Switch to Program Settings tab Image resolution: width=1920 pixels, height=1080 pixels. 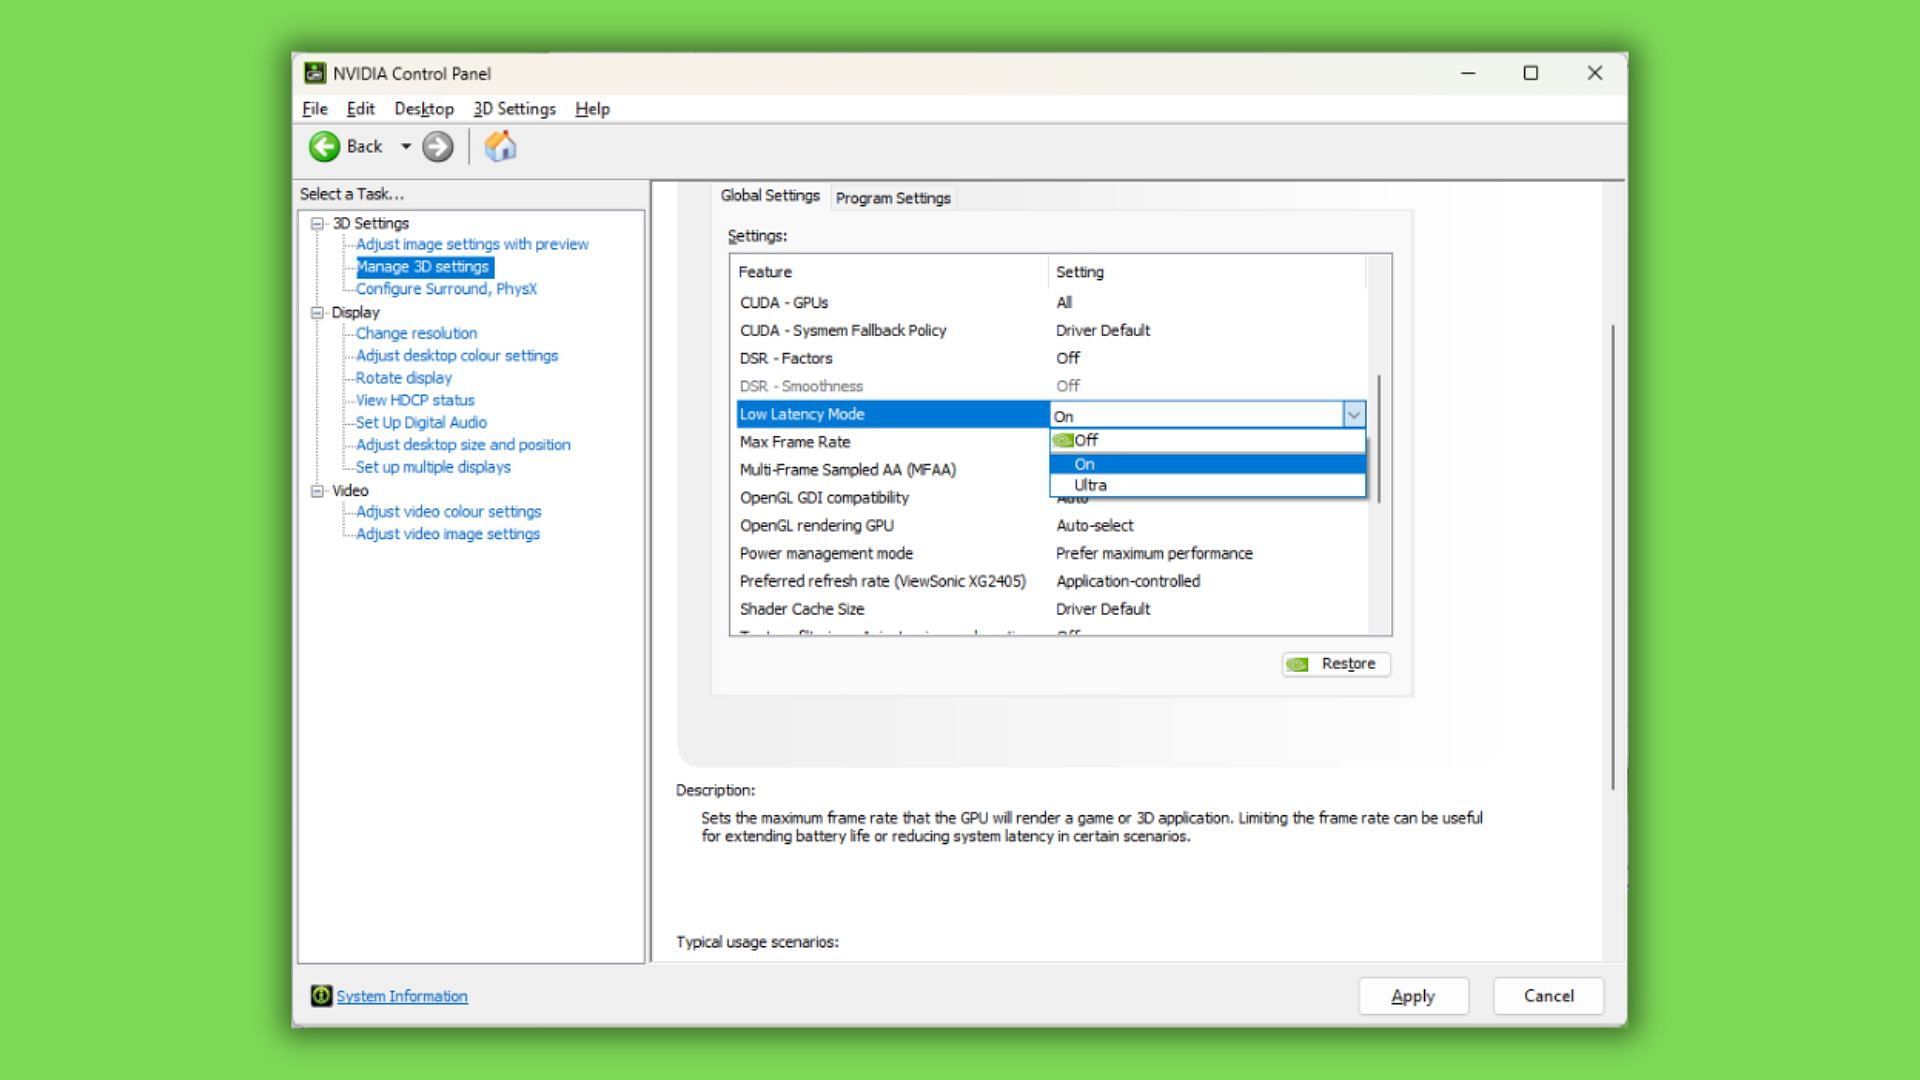[x=894, y=198]
